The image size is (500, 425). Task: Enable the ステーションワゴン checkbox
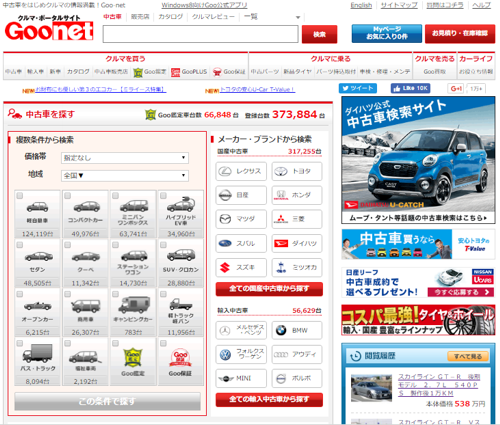click(x=115, y=245)
